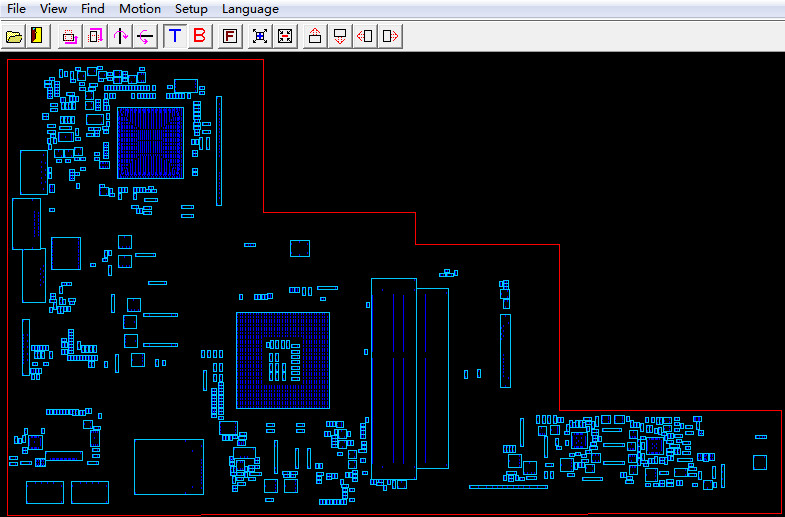
Task: Open the Motion menu
Action: coord(140,9)
